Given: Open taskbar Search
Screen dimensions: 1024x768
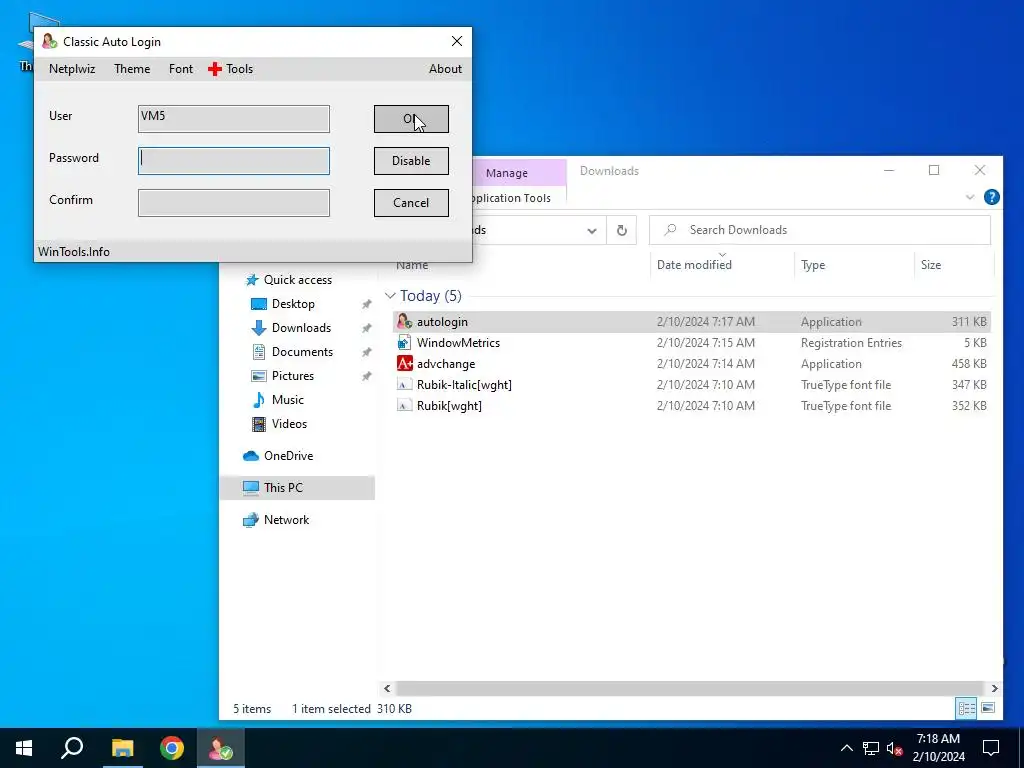Looking at the screenshot, I should pyautogui.click(x=72, y=748).
